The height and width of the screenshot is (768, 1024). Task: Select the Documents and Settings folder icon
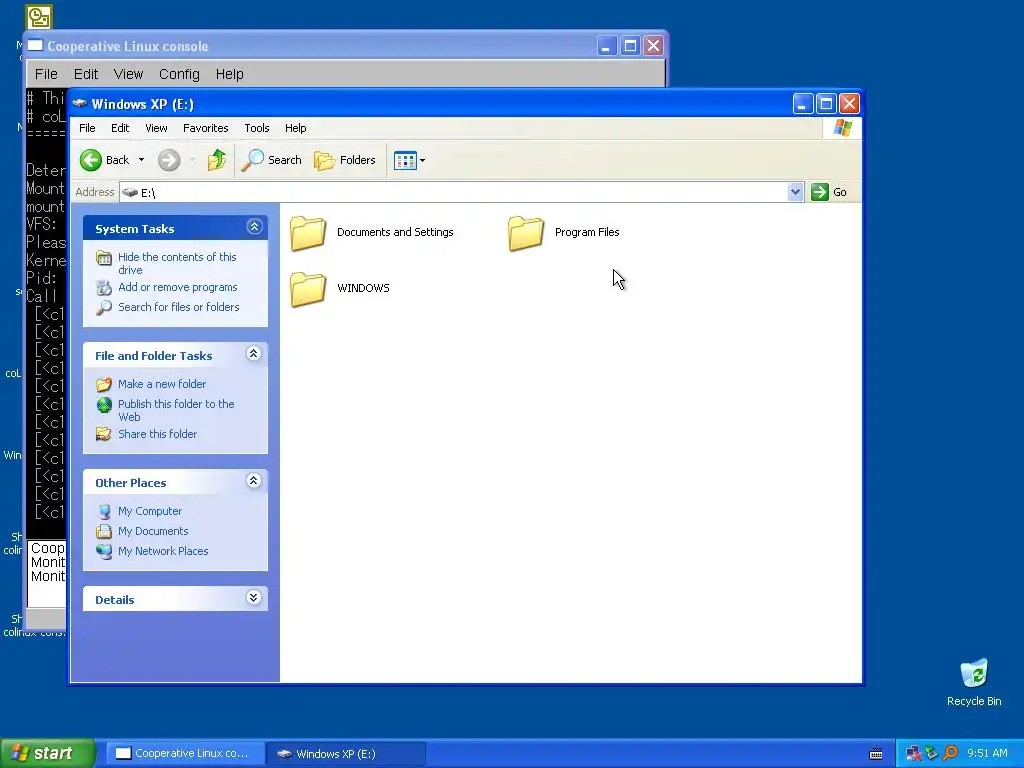coord(308,233)
